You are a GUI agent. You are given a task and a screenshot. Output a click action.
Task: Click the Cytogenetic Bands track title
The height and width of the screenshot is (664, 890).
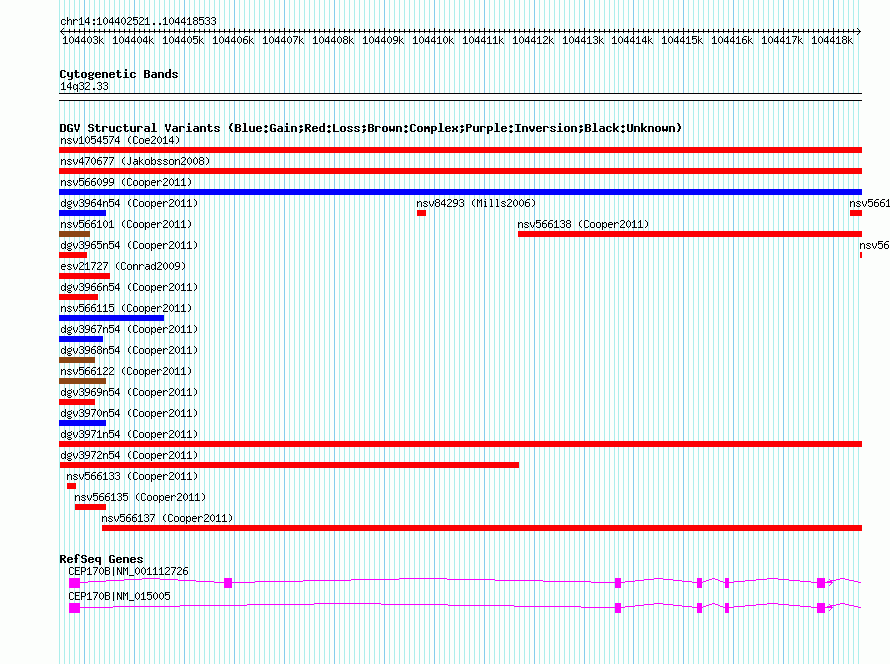tap(119, 74)
